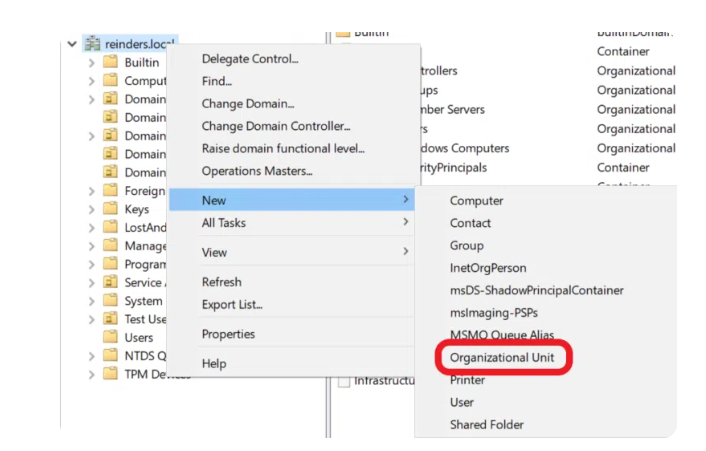Click the TPM Devices folder icon
Viewport: 706px width, 451px height.
111,374
